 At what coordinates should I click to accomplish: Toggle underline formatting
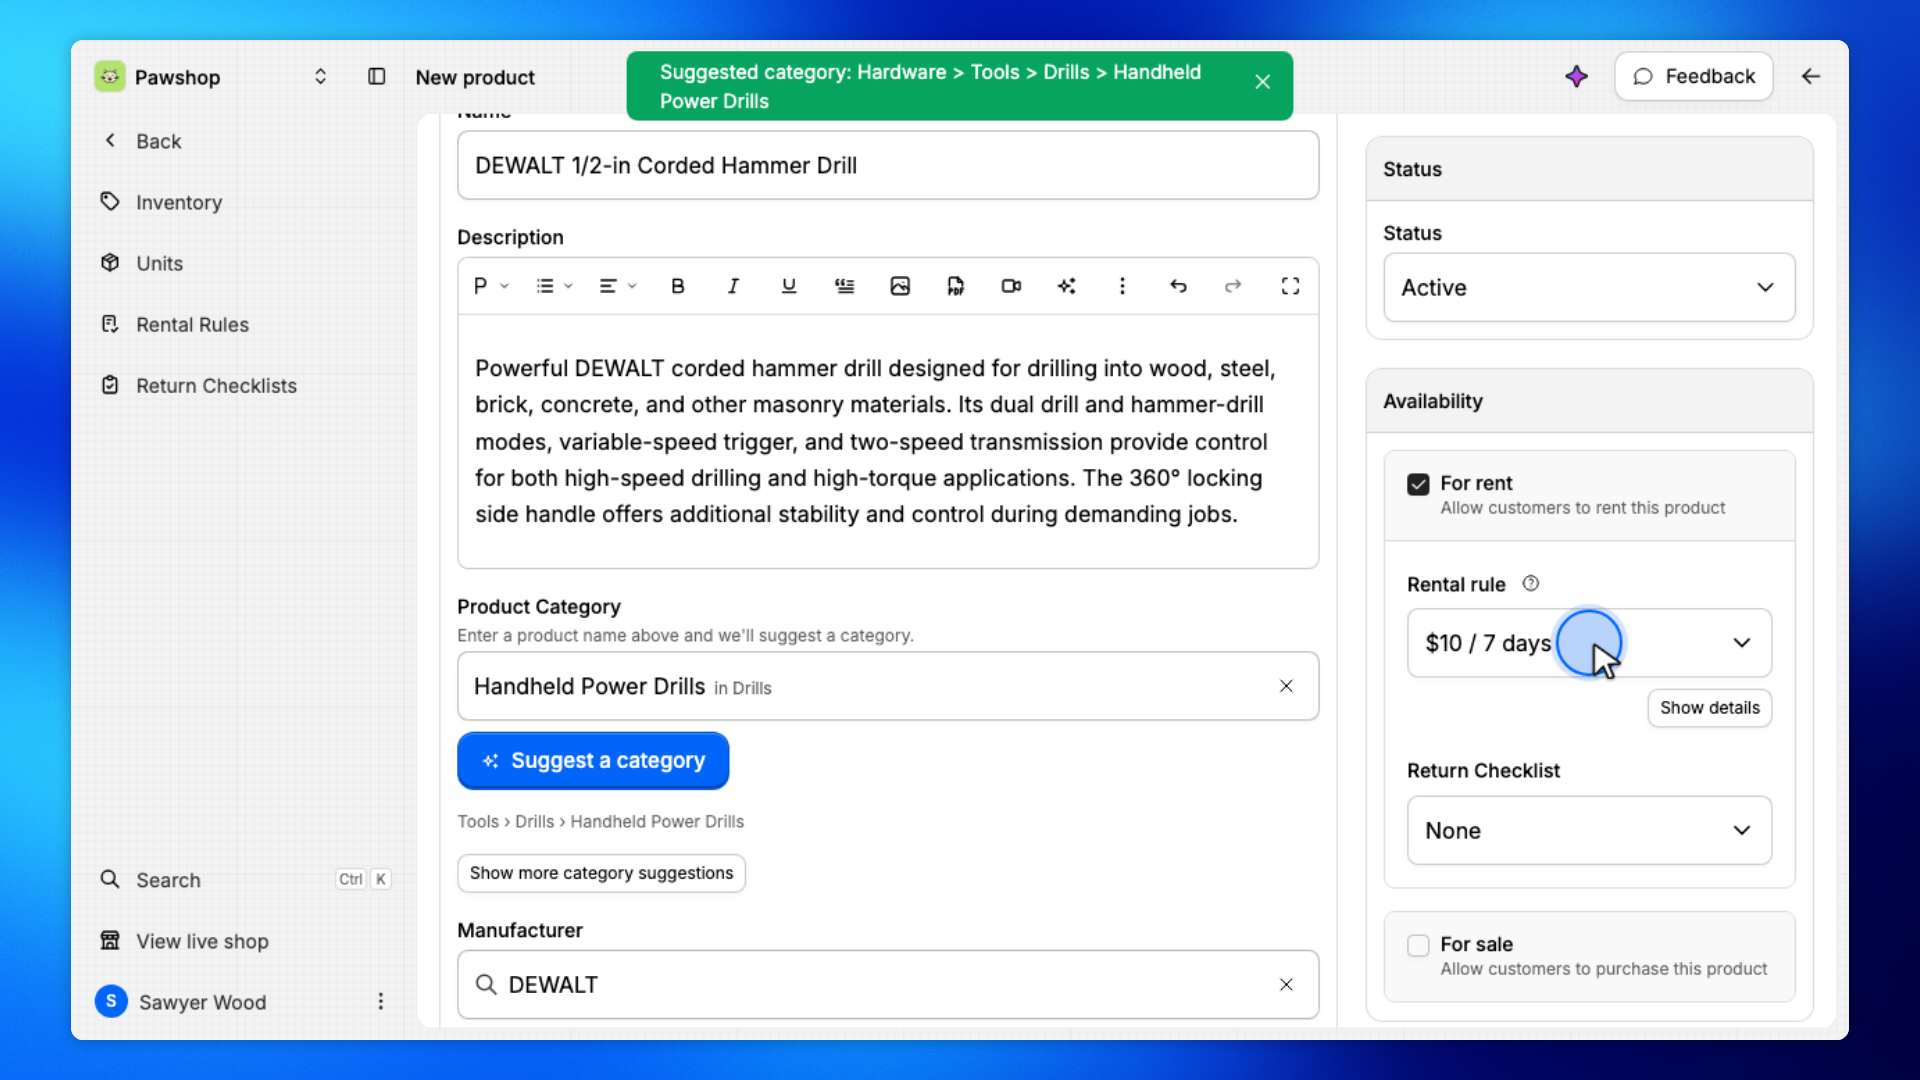[789, 286]
